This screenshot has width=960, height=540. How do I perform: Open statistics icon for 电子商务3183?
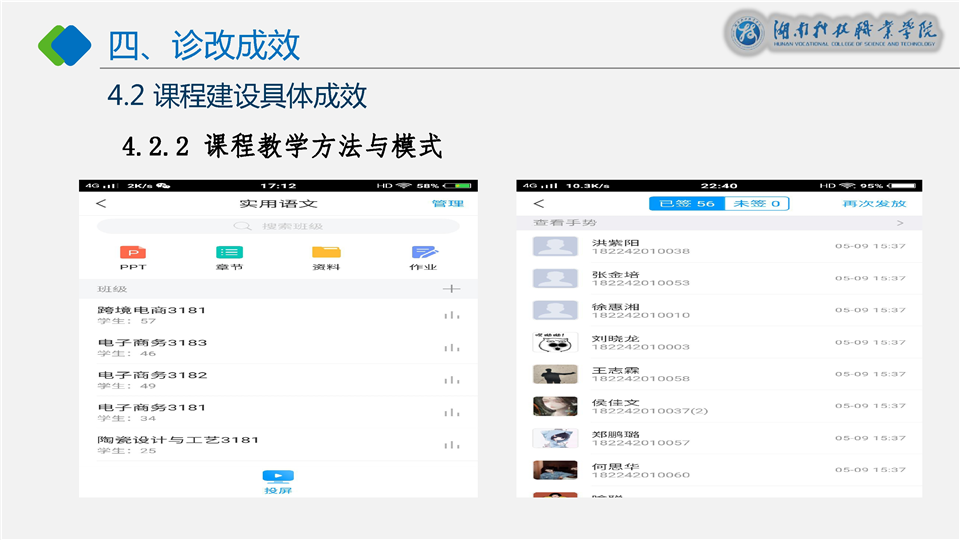click(x=452, y=348)
